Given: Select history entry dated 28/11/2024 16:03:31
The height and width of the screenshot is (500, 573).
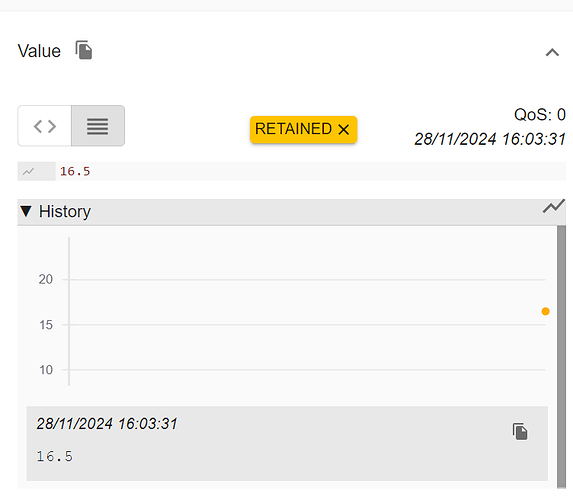Looking at the screenshot, I should point(287,443).
